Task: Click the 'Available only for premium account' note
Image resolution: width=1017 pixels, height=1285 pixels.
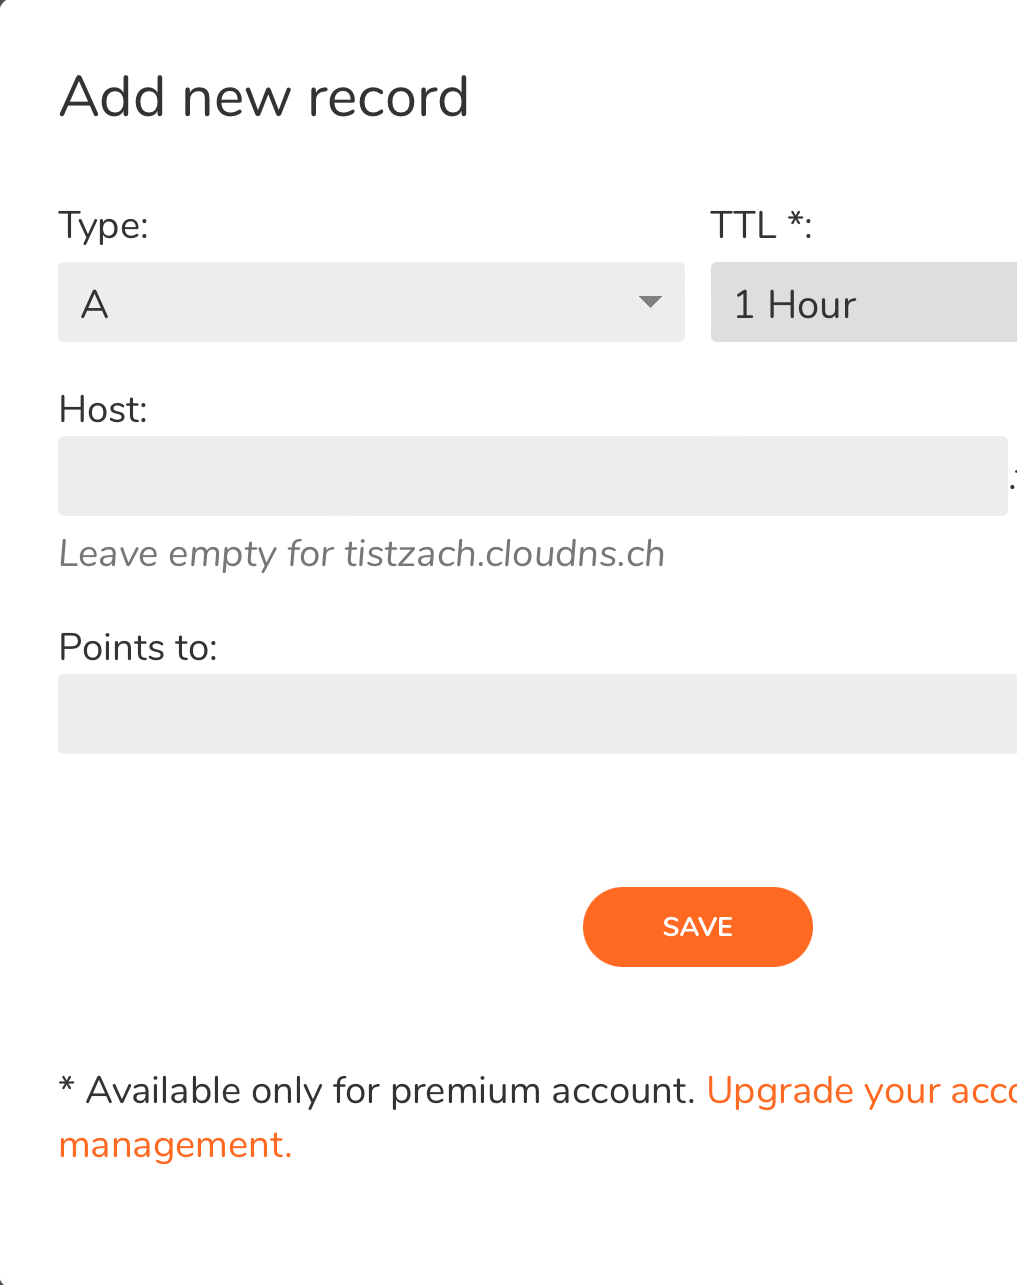Action: pyautogui.click(x=390, y=1090)
